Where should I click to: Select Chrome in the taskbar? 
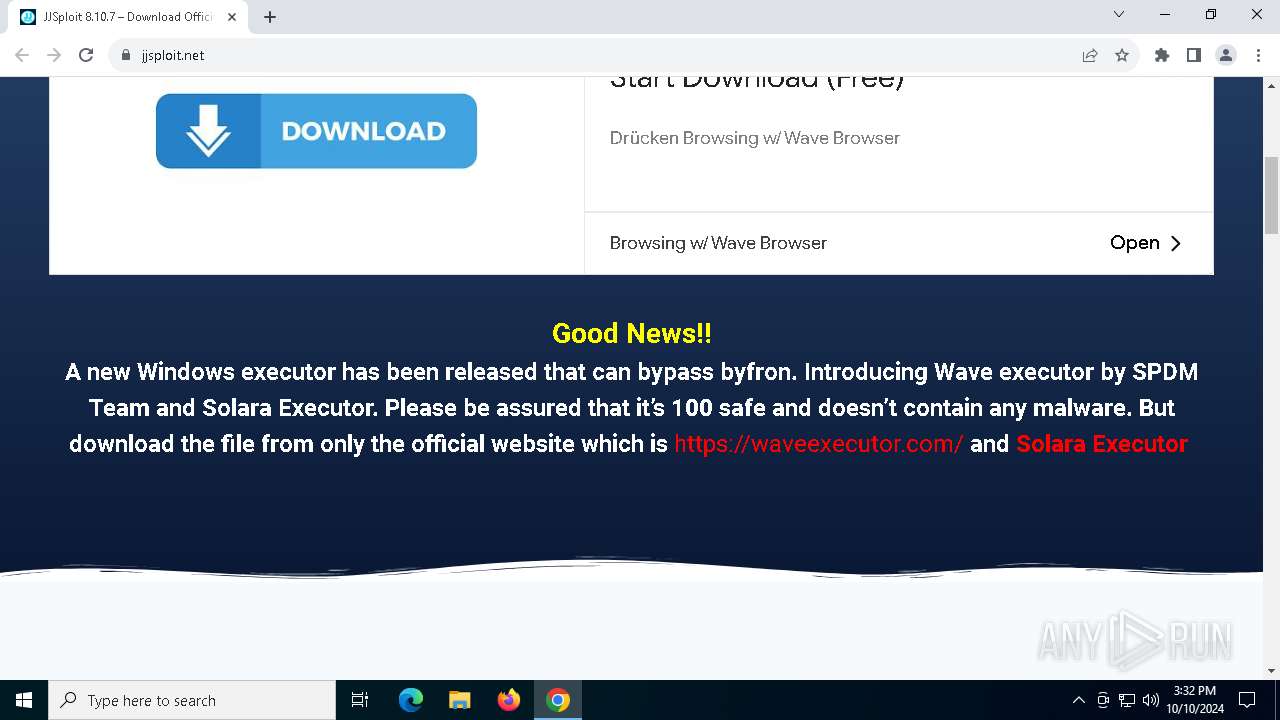coord(558,700)
